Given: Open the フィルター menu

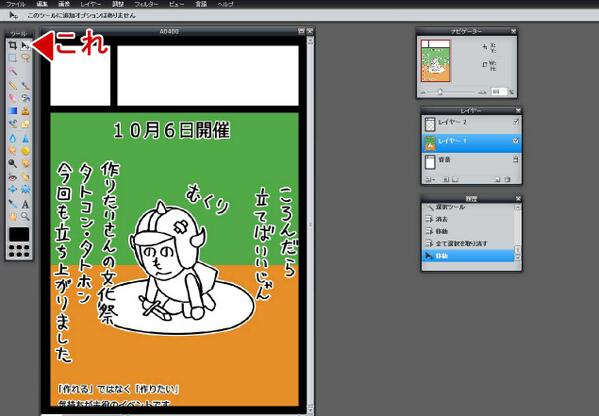Looking at the screenshot, I should 146,4.
